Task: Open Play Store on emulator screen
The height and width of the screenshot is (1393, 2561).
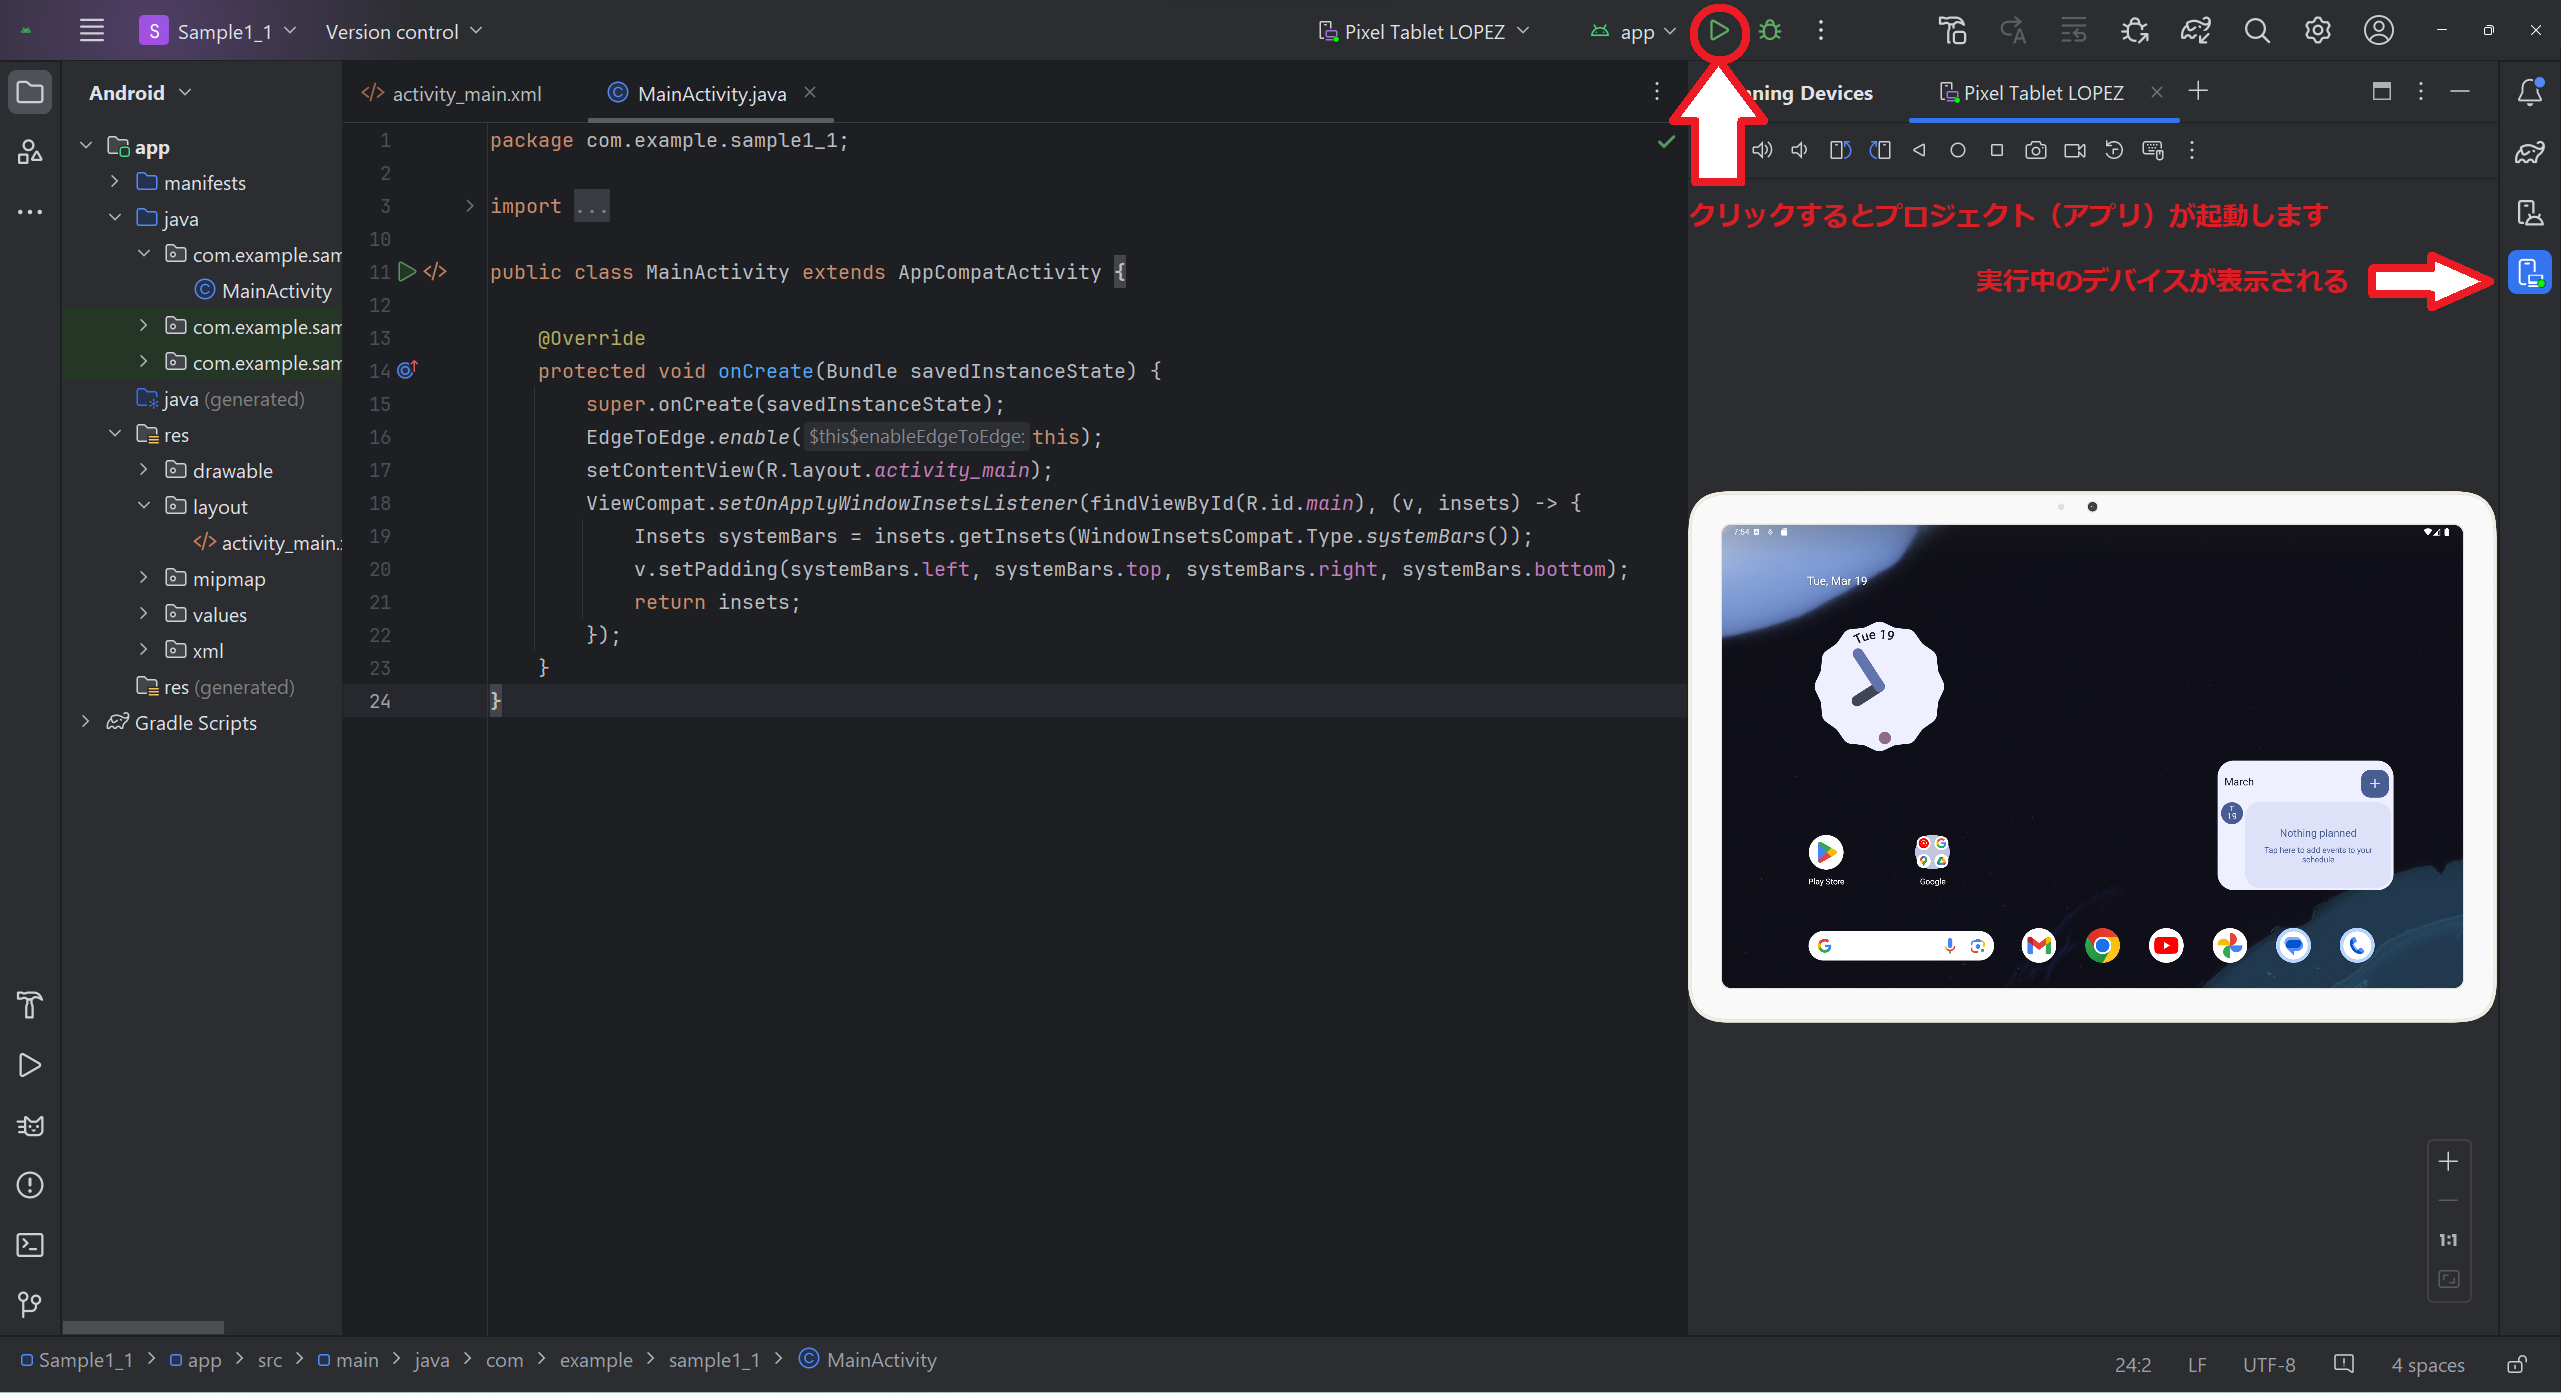Action: tap(1826, 858)
